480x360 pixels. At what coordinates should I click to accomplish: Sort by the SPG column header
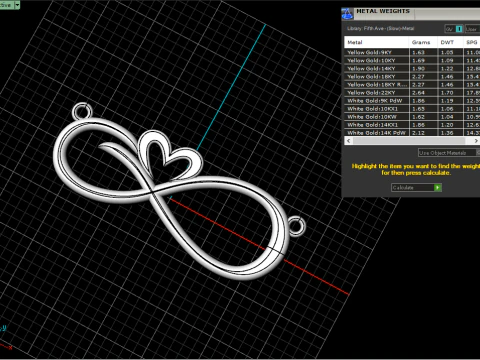tap(472, 42)
